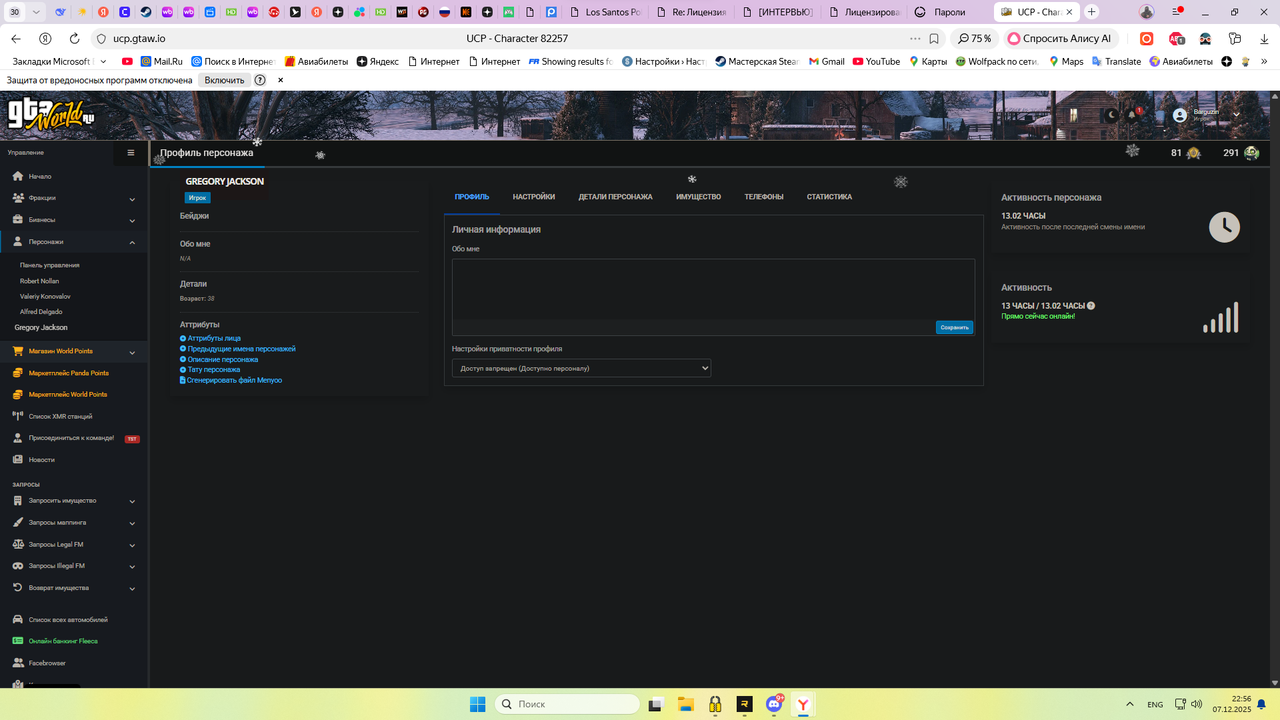Click the taskbar volume speaker icon
Viewport: 1280px width, 720px height.
pyautogui.click(x=1197, y=704)
